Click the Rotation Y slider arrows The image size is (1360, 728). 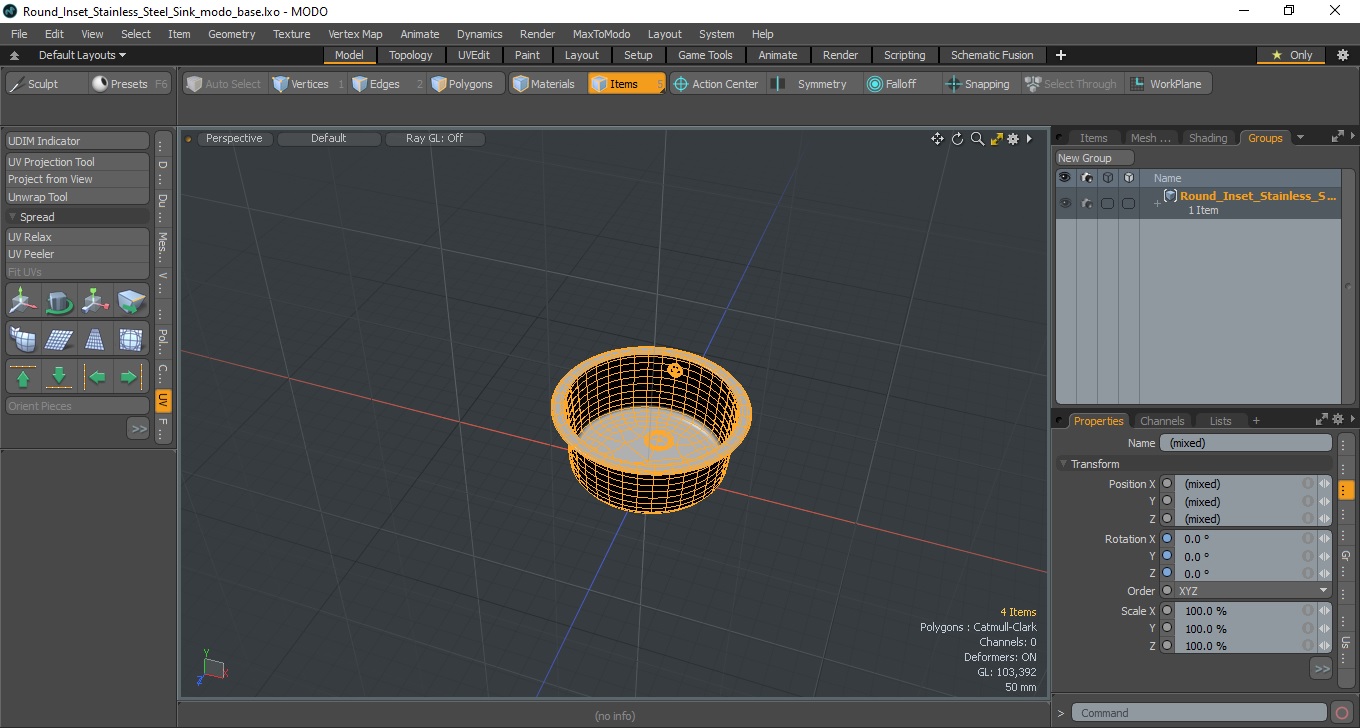click(1325, 557)
